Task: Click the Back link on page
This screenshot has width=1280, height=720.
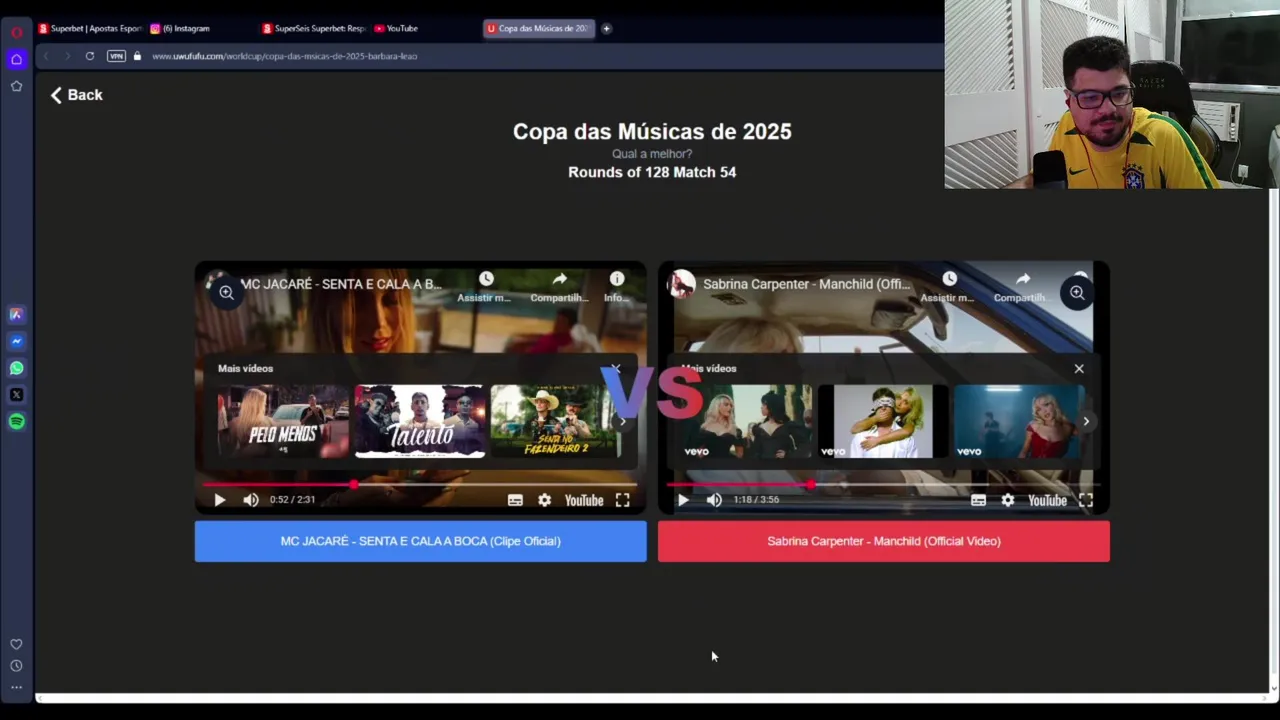Action: (x=77, y=95)
